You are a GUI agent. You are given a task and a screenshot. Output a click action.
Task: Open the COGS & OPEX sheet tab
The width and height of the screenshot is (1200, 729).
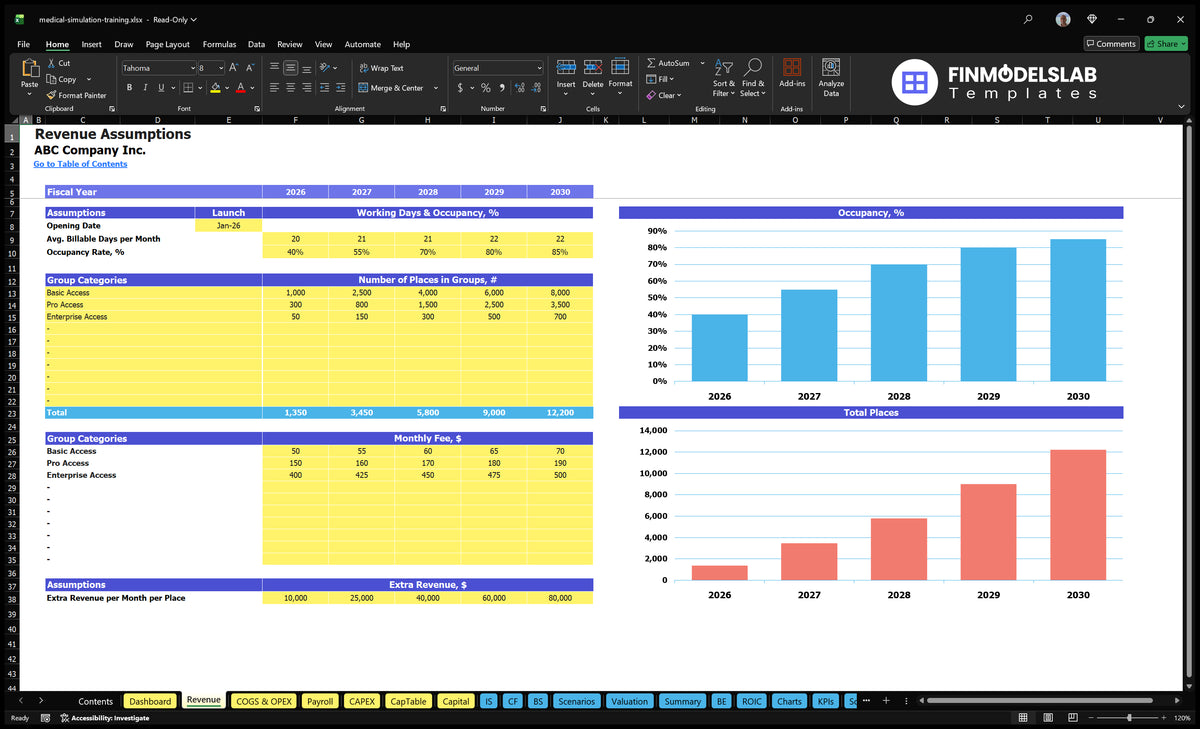[264, 701]
